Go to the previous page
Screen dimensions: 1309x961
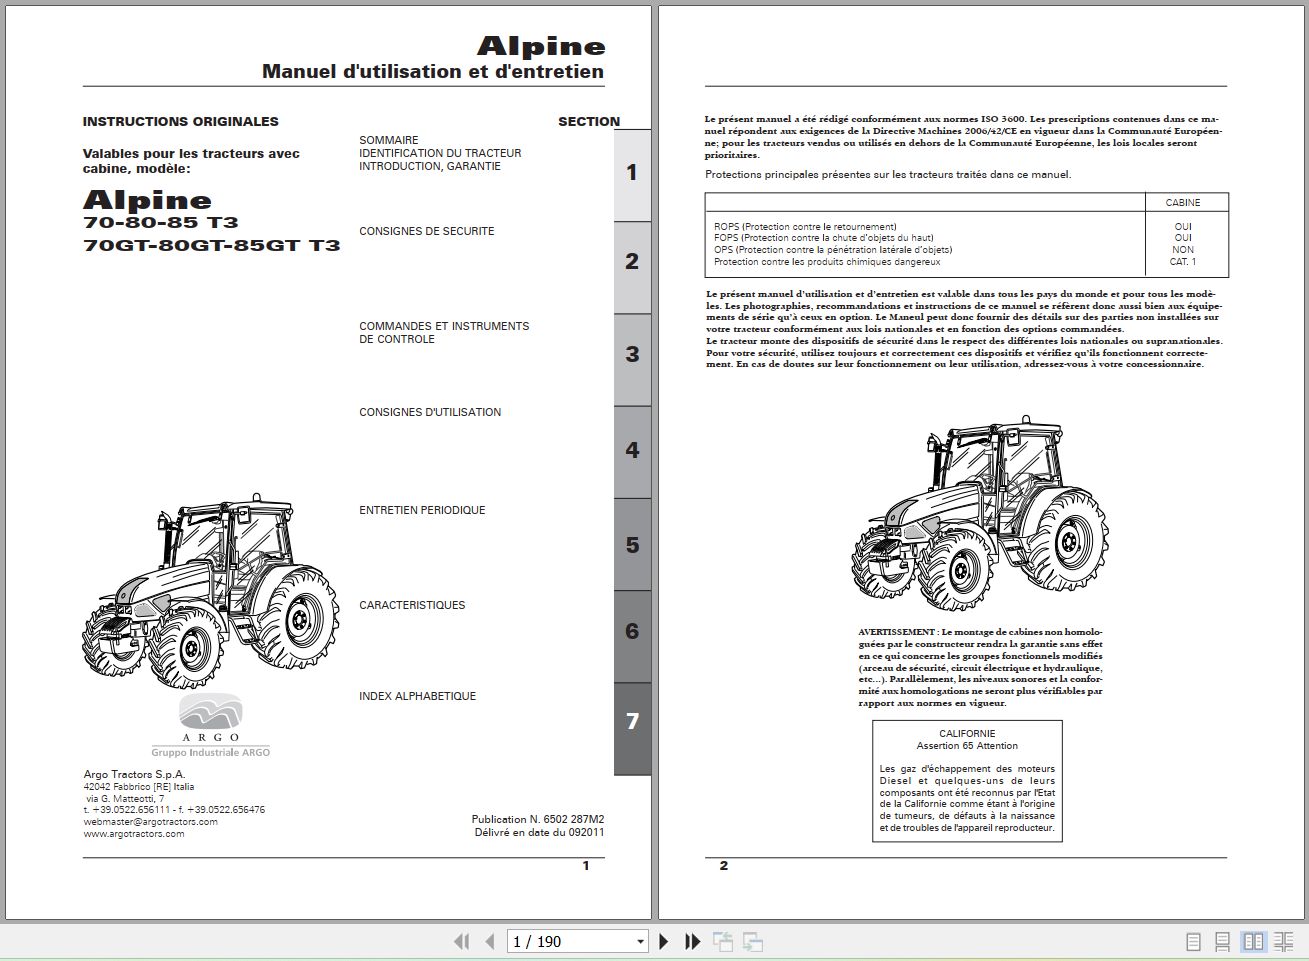489,941
